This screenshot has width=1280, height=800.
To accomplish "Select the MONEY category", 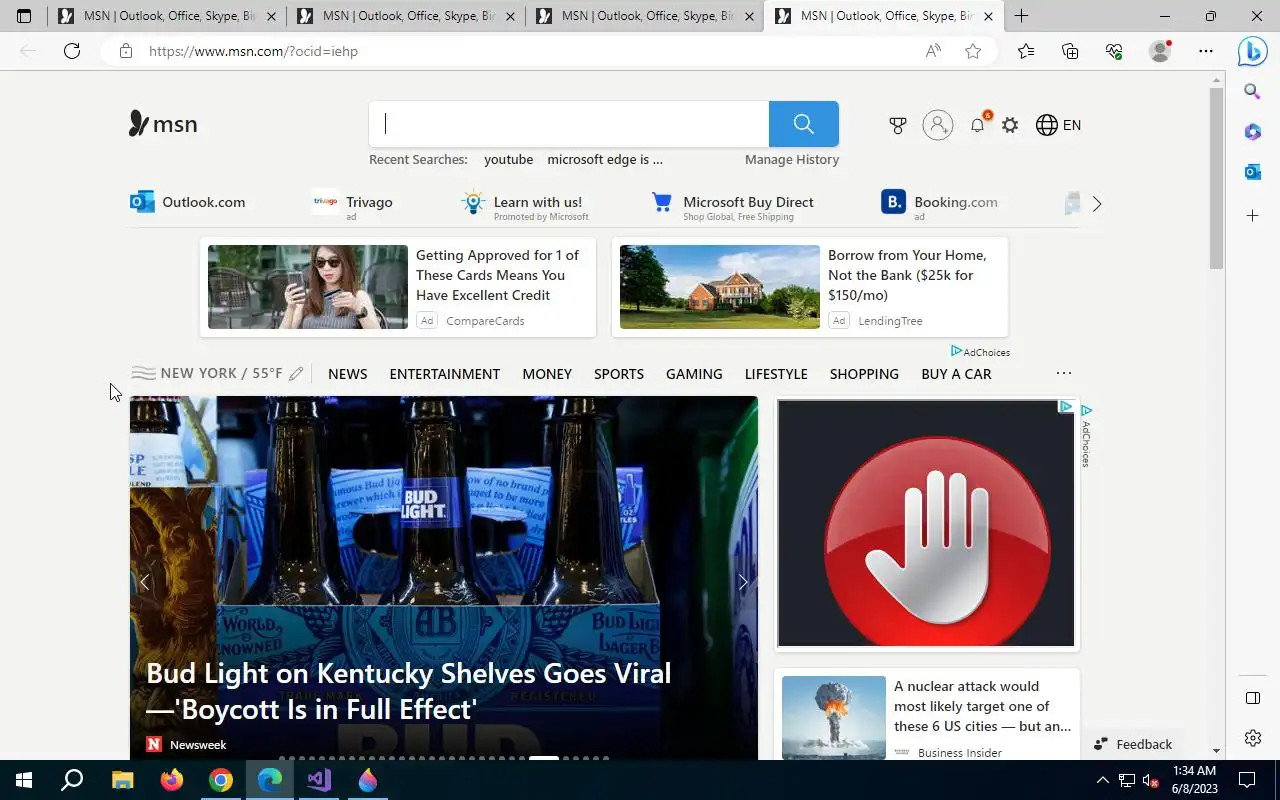I will click(547, 374).
